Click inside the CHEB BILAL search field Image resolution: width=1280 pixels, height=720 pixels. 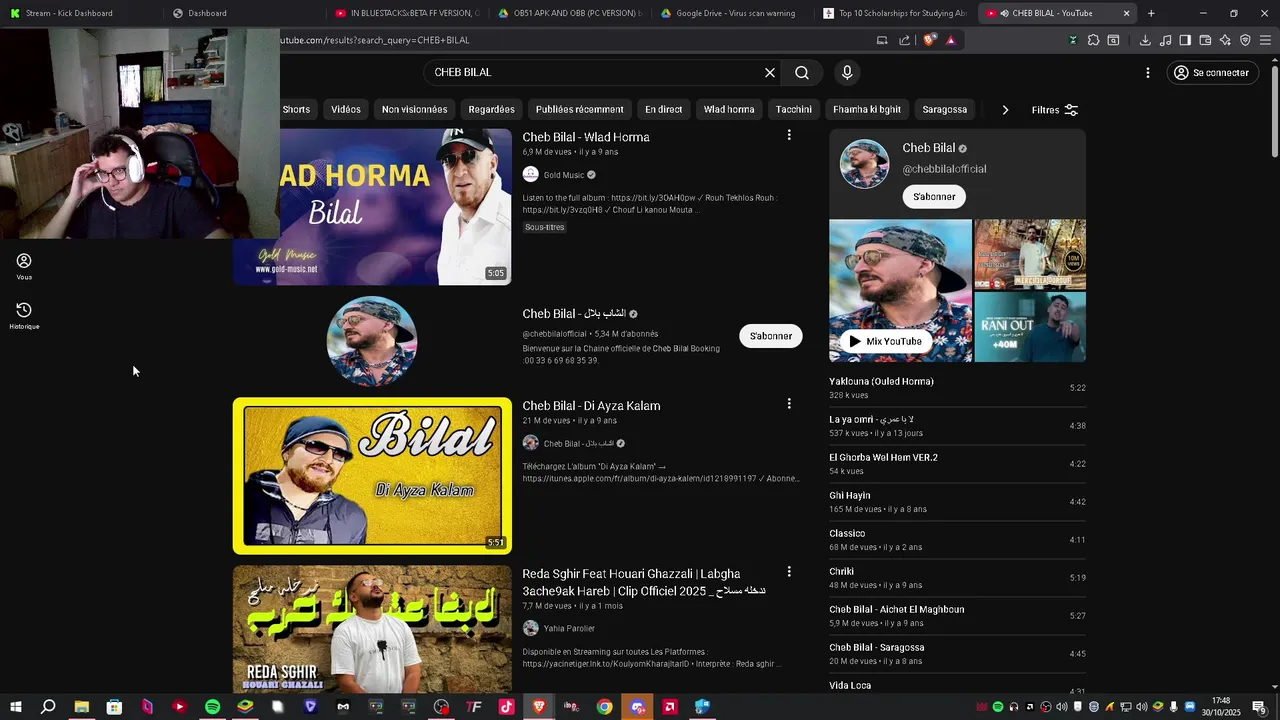pyautogui.click(x=595, y=73)
